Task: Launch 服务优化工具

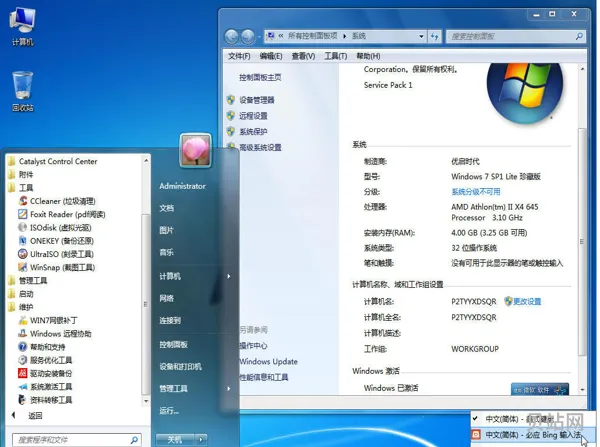Action: (45, 360)
